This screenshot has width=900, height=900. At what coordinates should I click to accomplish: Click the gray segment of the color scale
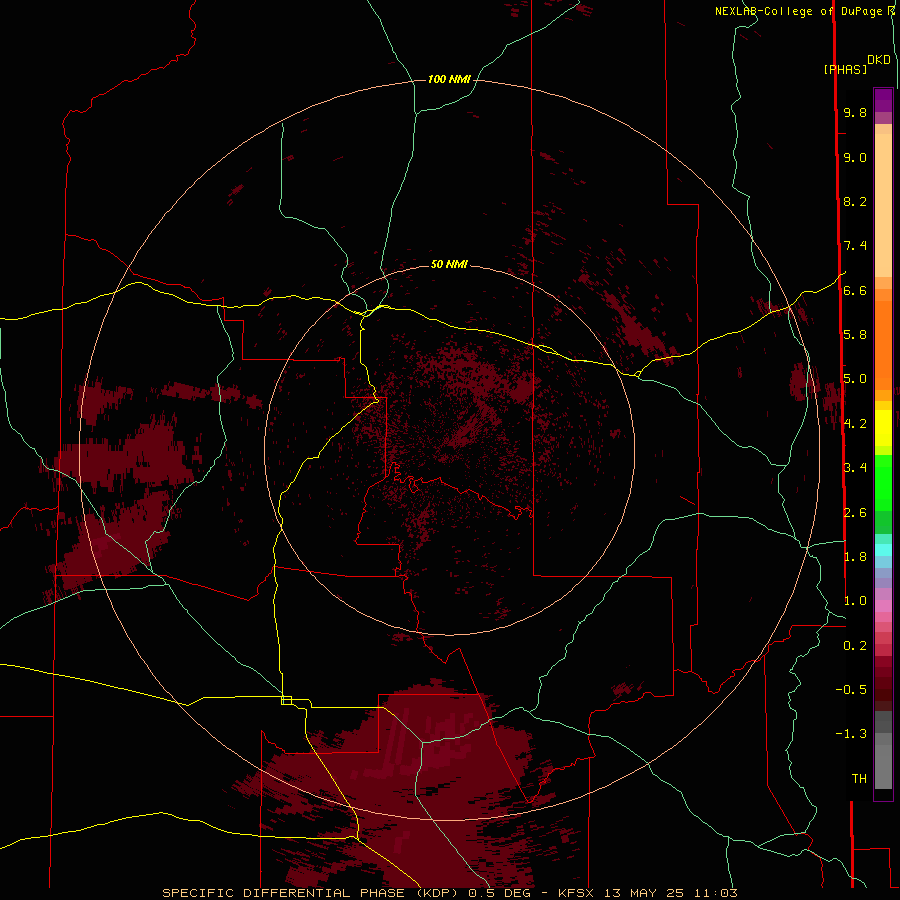(883, 750)
